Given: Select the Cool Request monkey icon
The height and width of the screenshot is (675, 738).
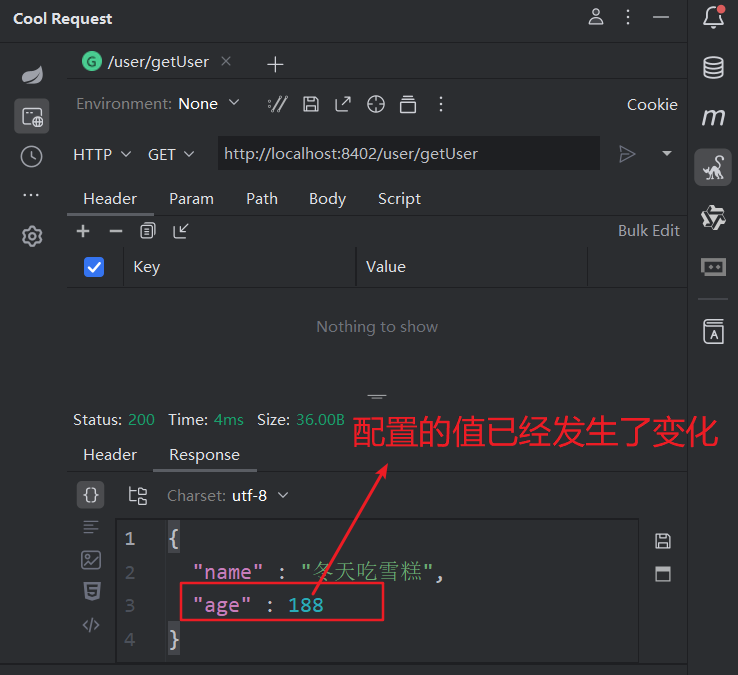Looking at the screenshot, I should tap(713, 168).
